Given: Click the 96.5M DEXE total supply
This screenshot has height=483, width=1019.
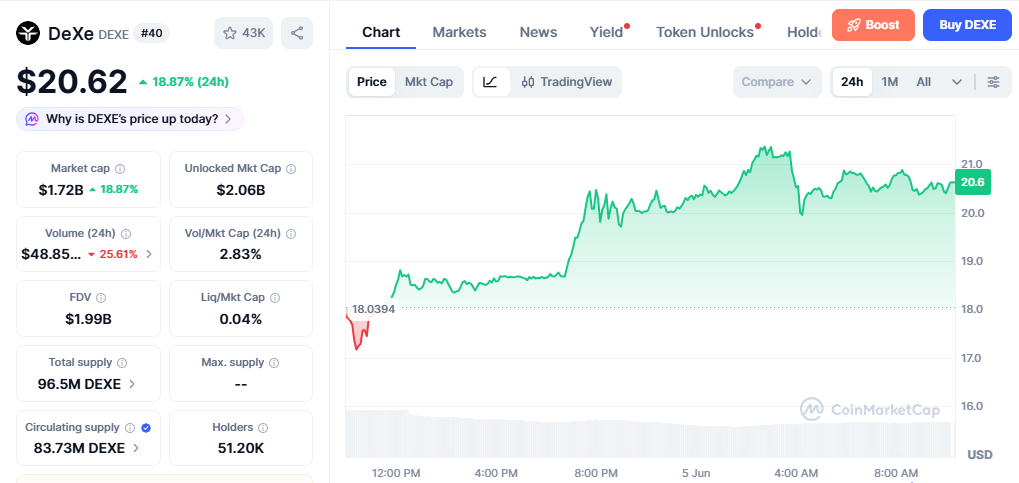Looking at the screenshot, I should (79, 384).
